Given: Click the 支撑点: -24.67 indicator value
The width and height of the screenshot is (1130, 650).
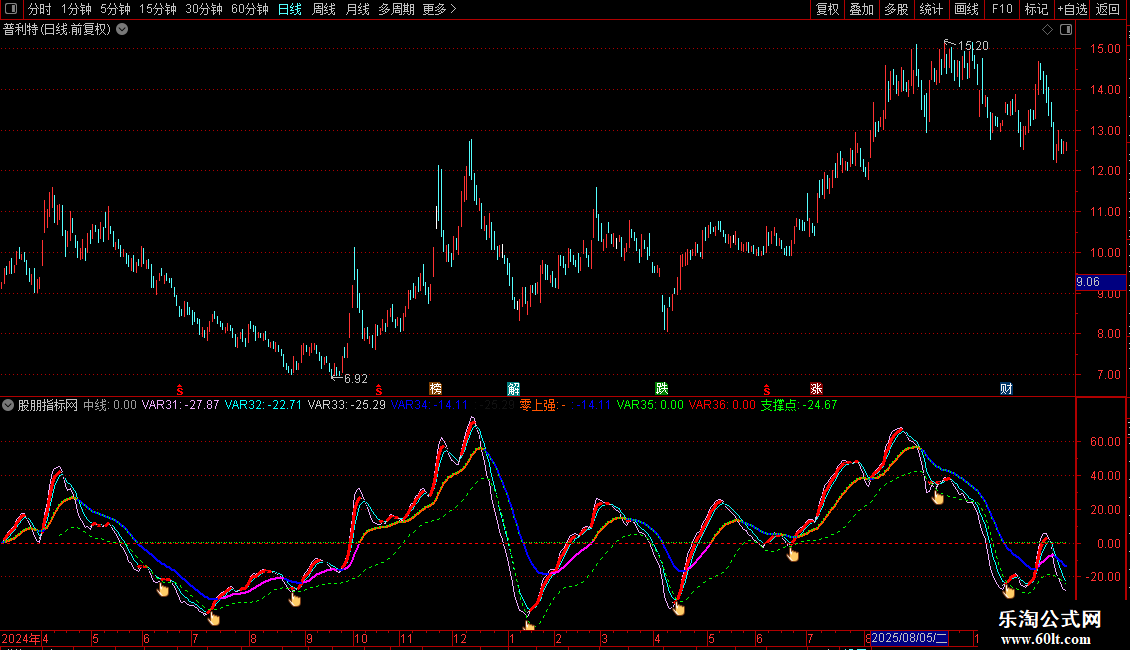Looking at the screenshot, I should tap(798, 405).
